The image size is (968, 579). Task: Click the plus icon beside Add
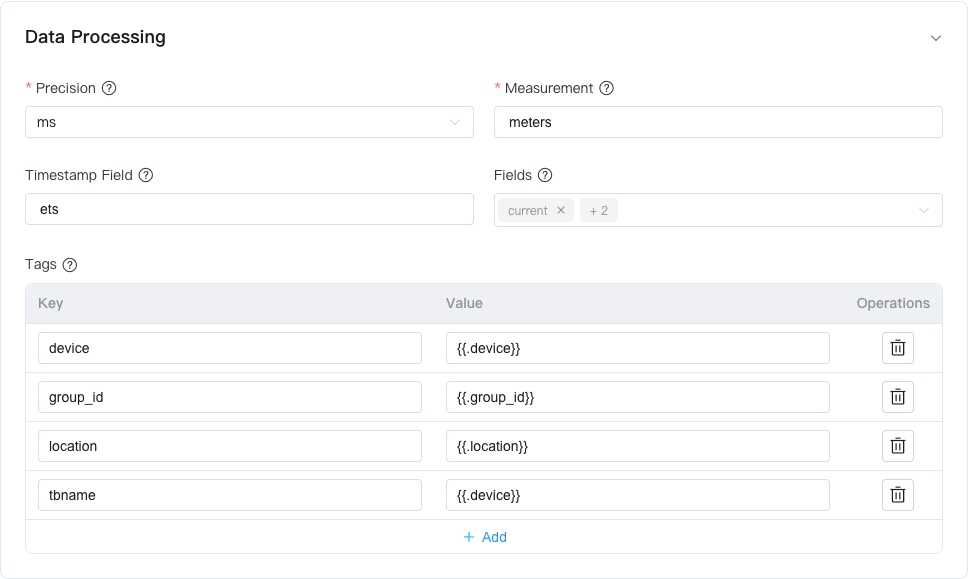click(x=469, y=537)
